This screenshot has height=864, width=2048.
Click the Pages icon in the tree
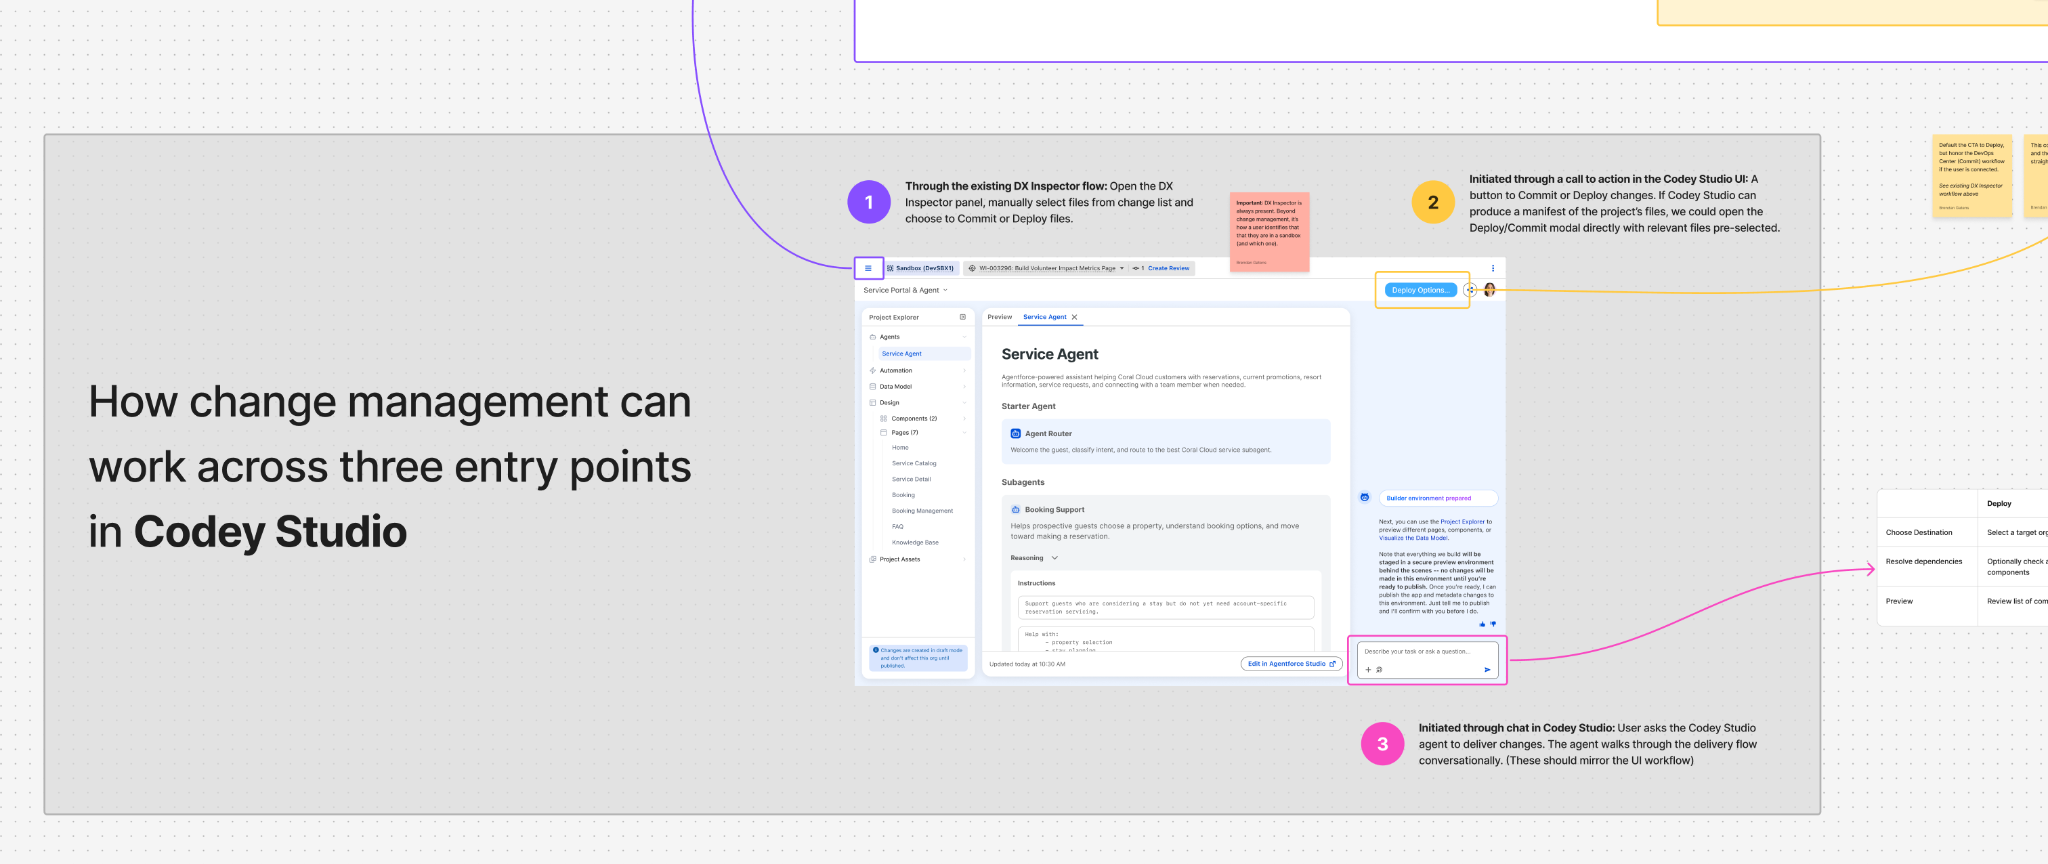884,433
